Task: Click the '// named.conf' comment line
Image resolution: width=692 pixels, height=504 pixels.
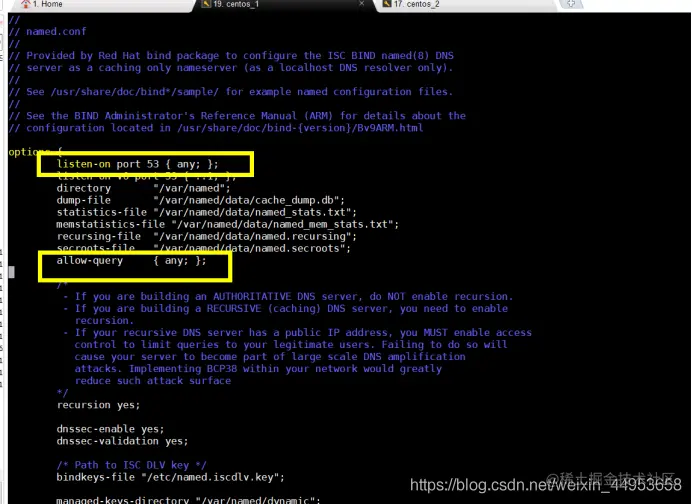Action: (x=48, y=31)
